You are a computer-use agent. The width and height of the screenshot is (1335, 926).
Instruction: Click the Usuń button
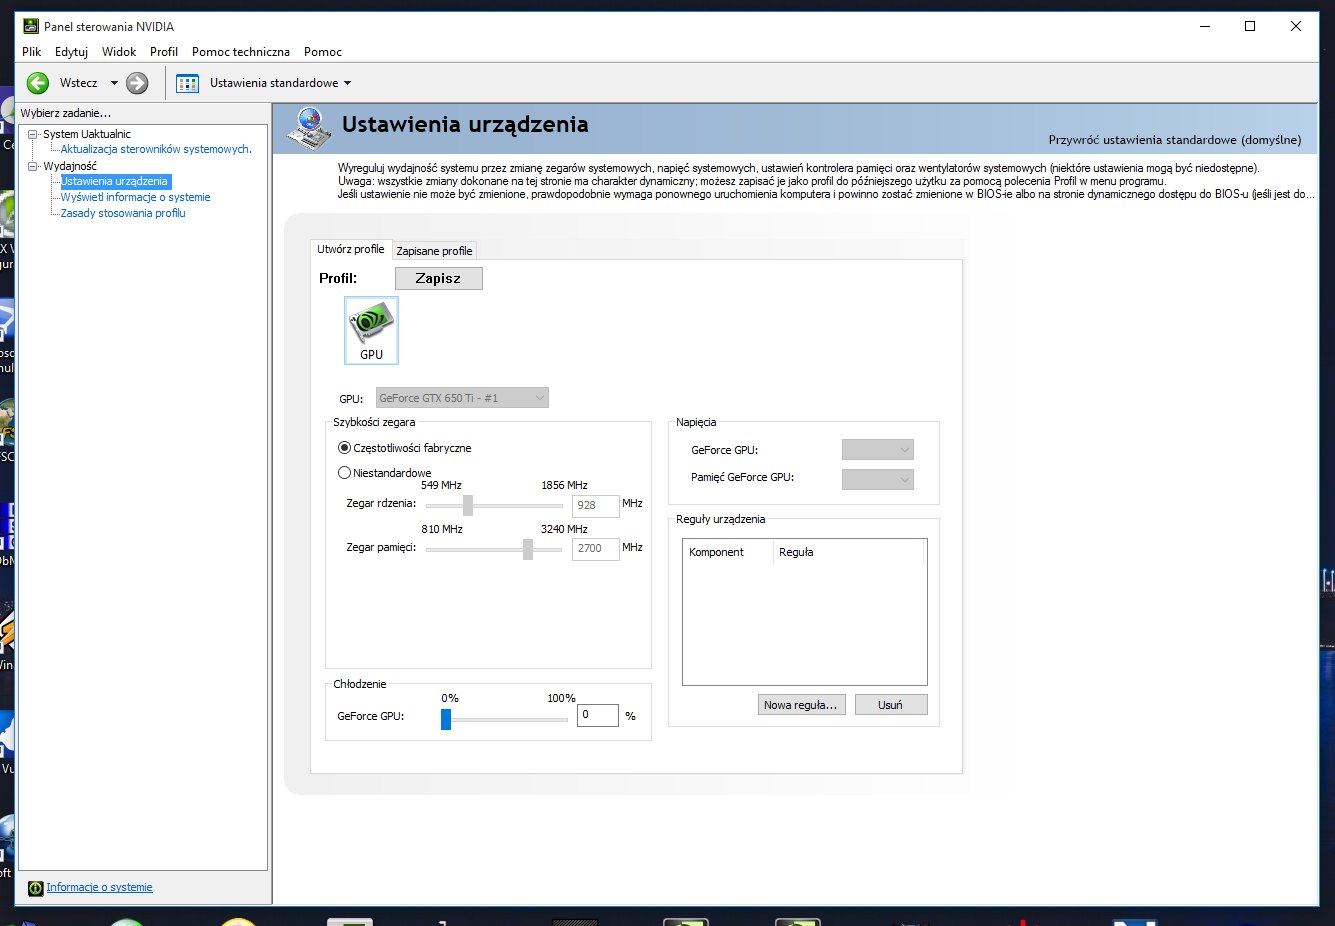(x=890, y=705)
